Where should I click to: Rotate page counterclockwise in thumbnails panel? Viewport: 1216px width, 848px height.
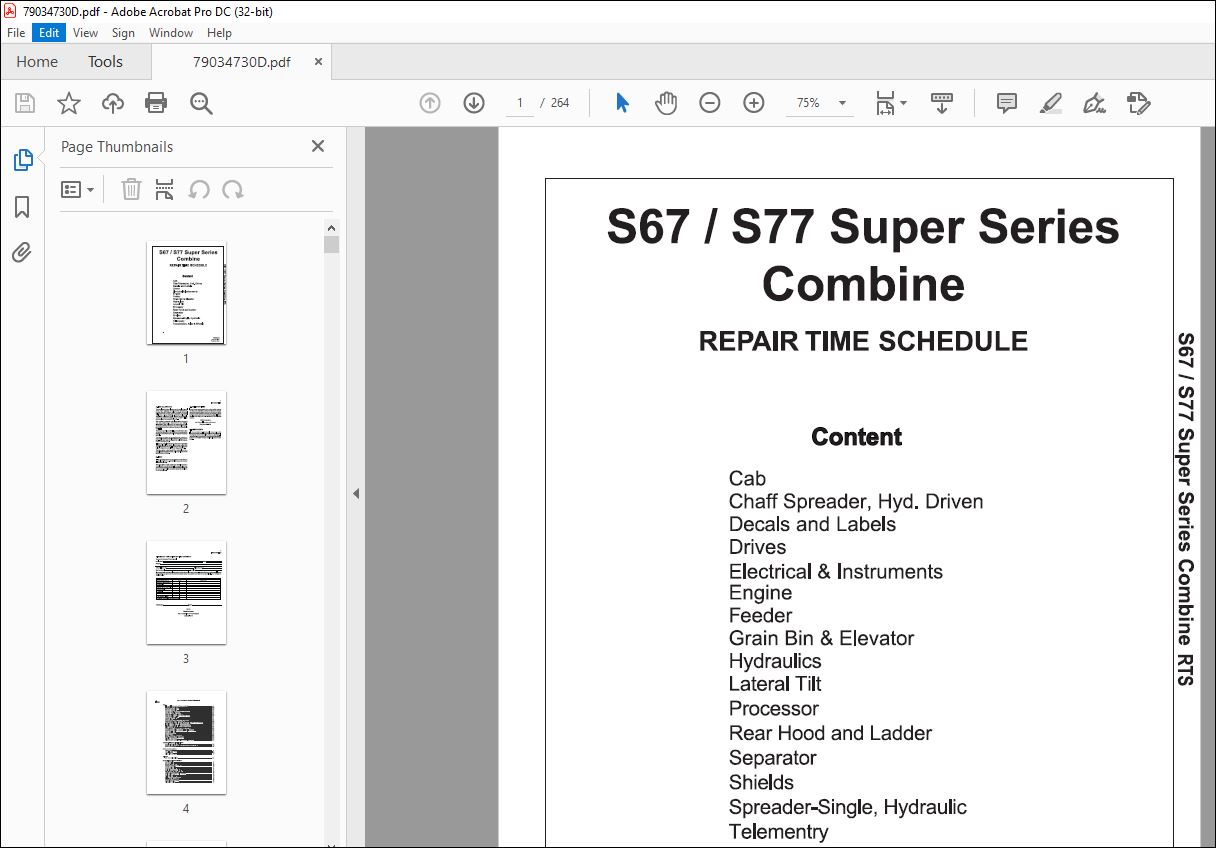199,189
